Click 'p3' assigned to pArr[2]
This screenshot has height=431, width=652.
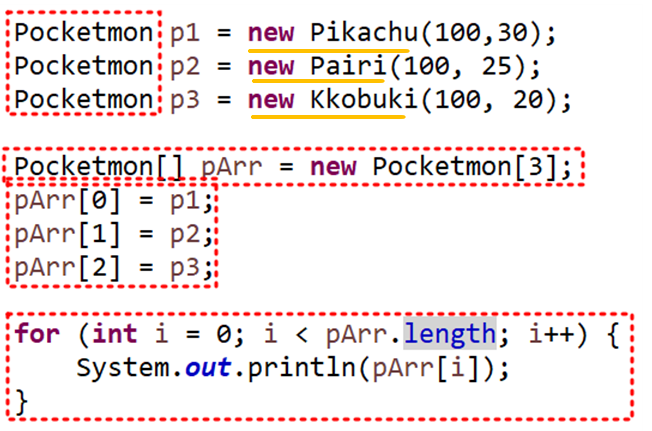(185, 269)
